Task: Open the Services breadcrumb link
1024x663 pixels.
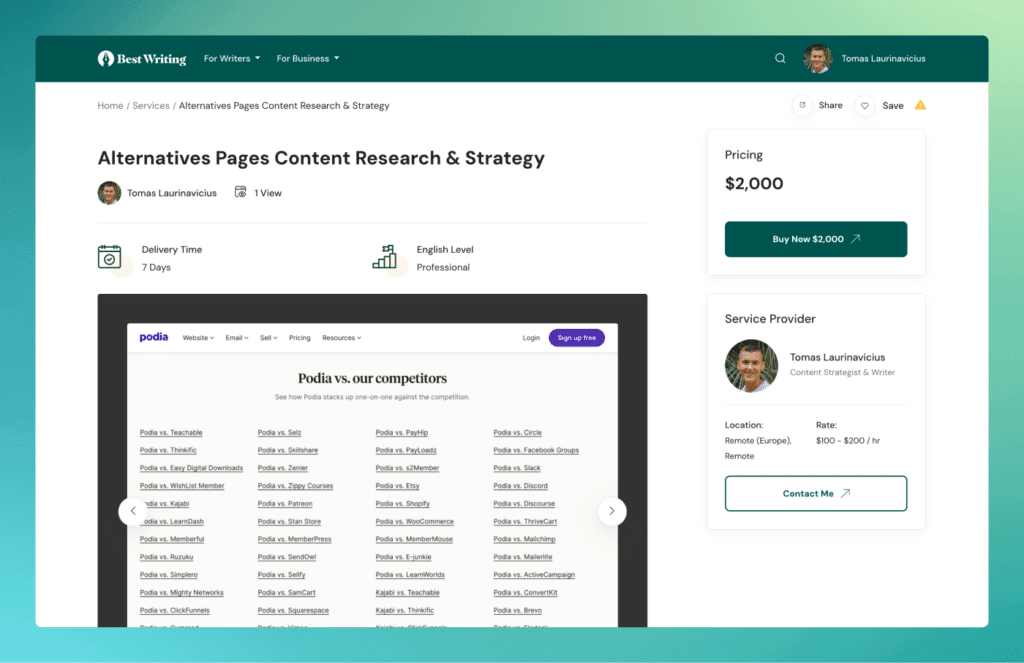Action: (x=151, y=105)
